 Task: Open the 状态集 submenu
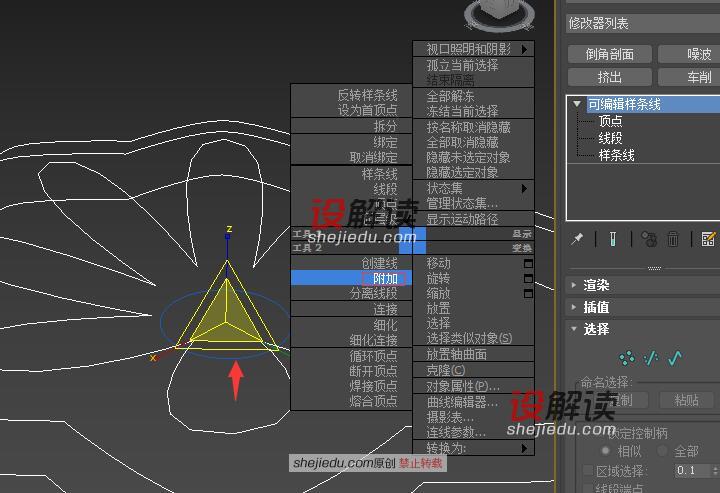473,188
